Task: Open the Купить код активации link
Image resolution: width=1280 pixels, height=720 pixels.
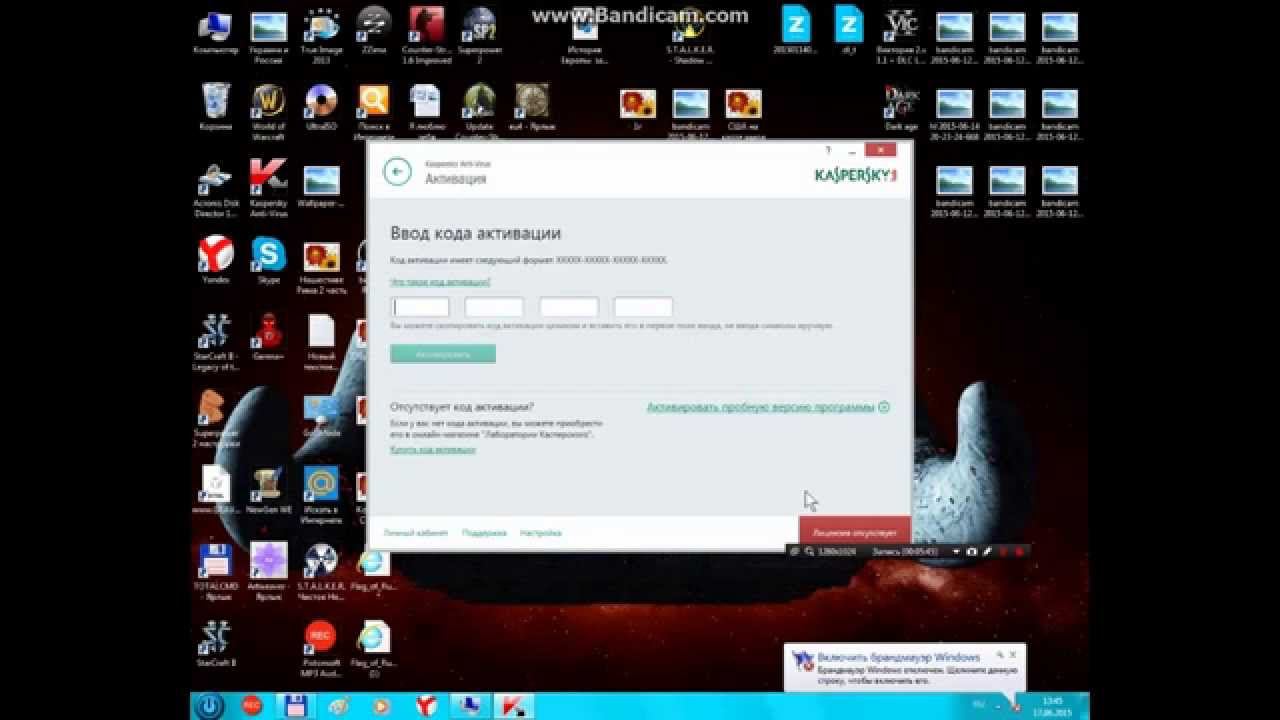Action: coord(433,450)
